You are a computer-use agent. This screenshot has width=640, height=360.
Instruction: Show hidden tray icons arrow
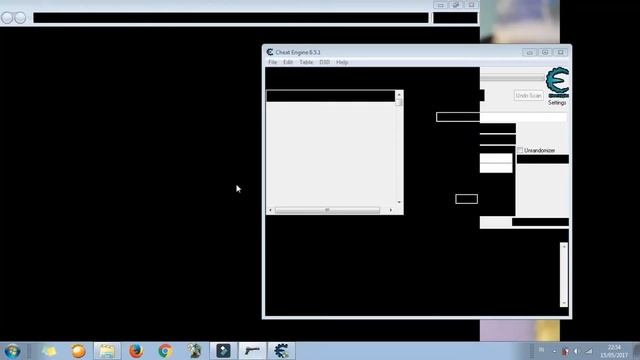click(554, 351)
